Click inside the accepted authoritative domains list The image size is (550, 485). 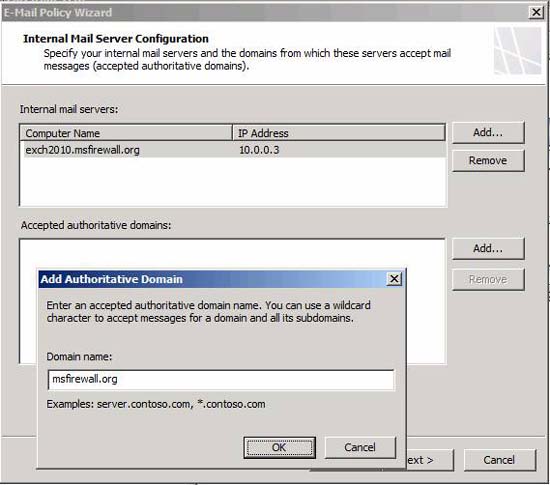point(232,254)
